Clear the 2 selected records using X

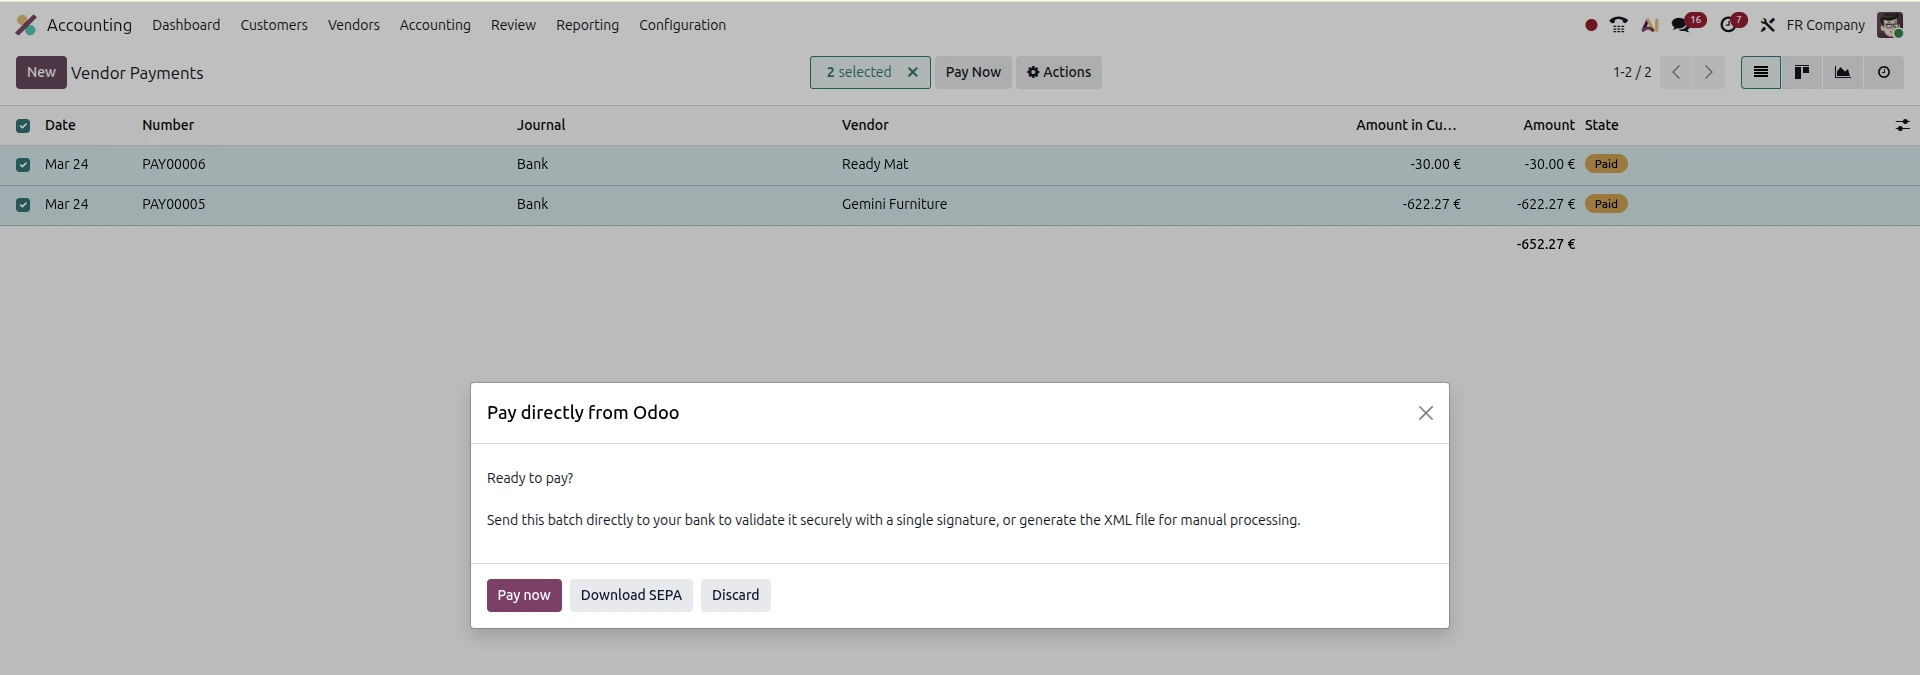[x=912, y=72]
